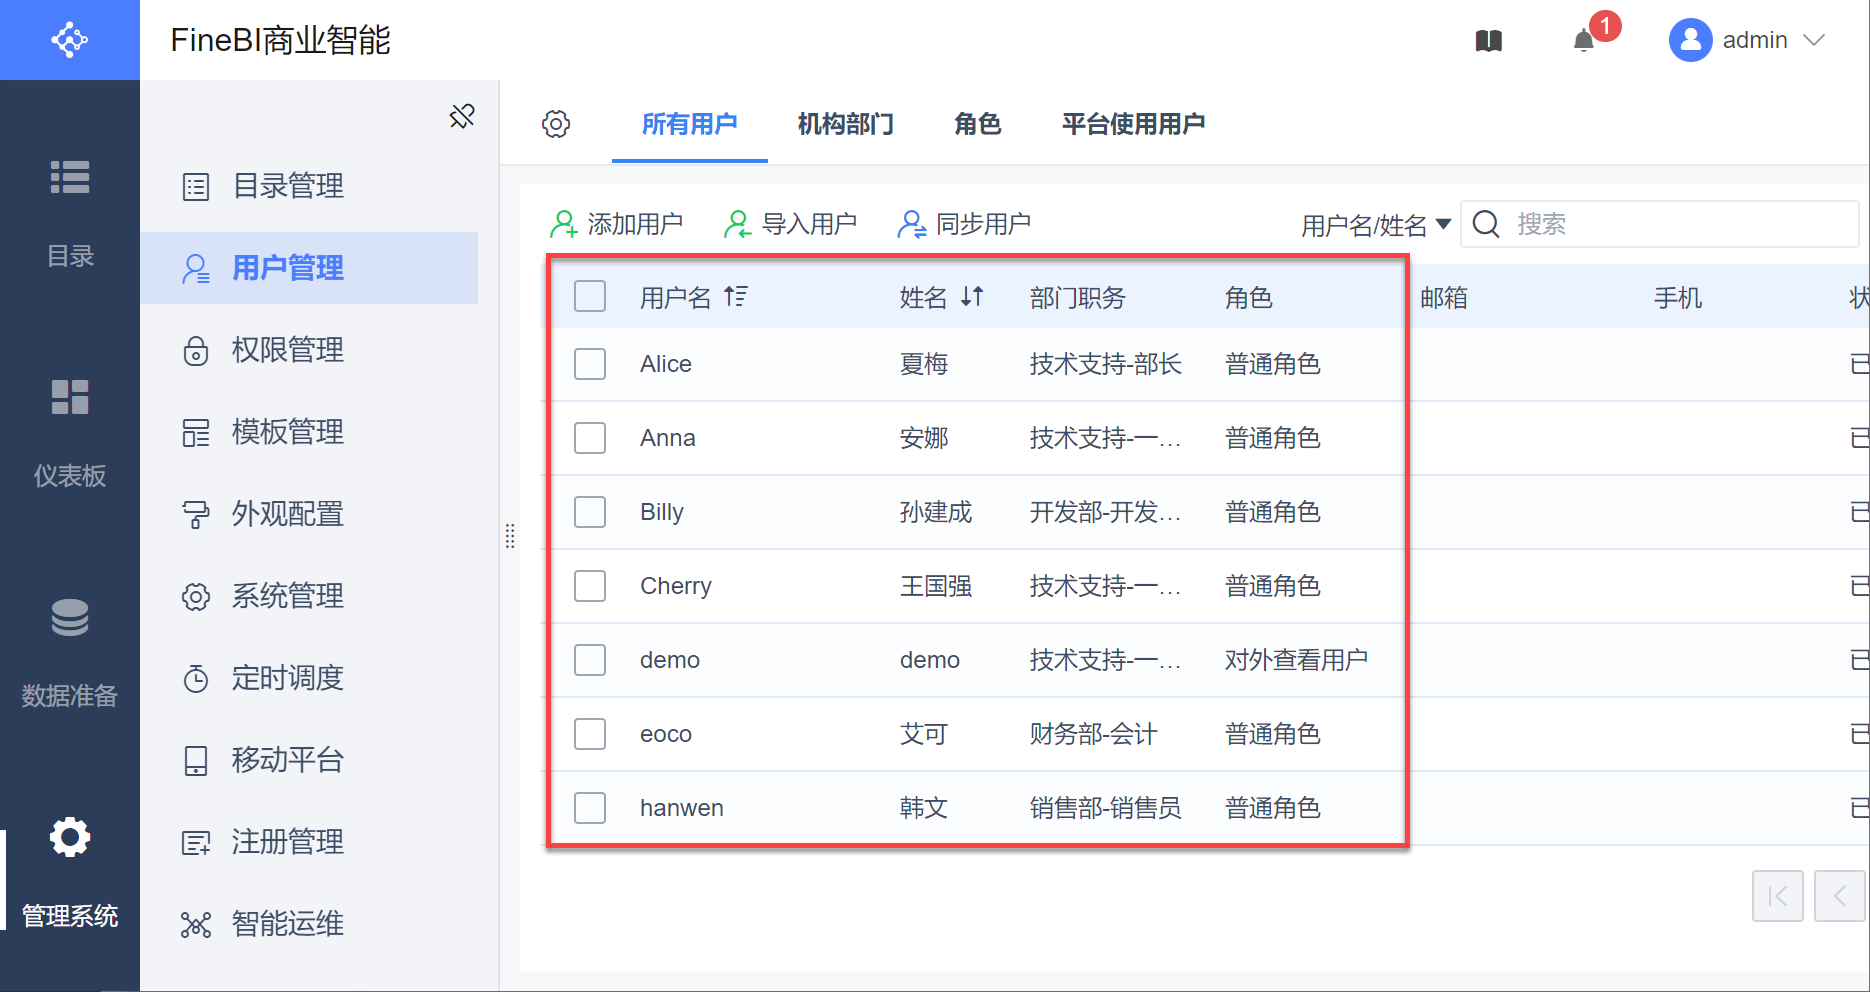Sort users by 用户名 column
The image size is (1870, 992).
coord(736,297)
